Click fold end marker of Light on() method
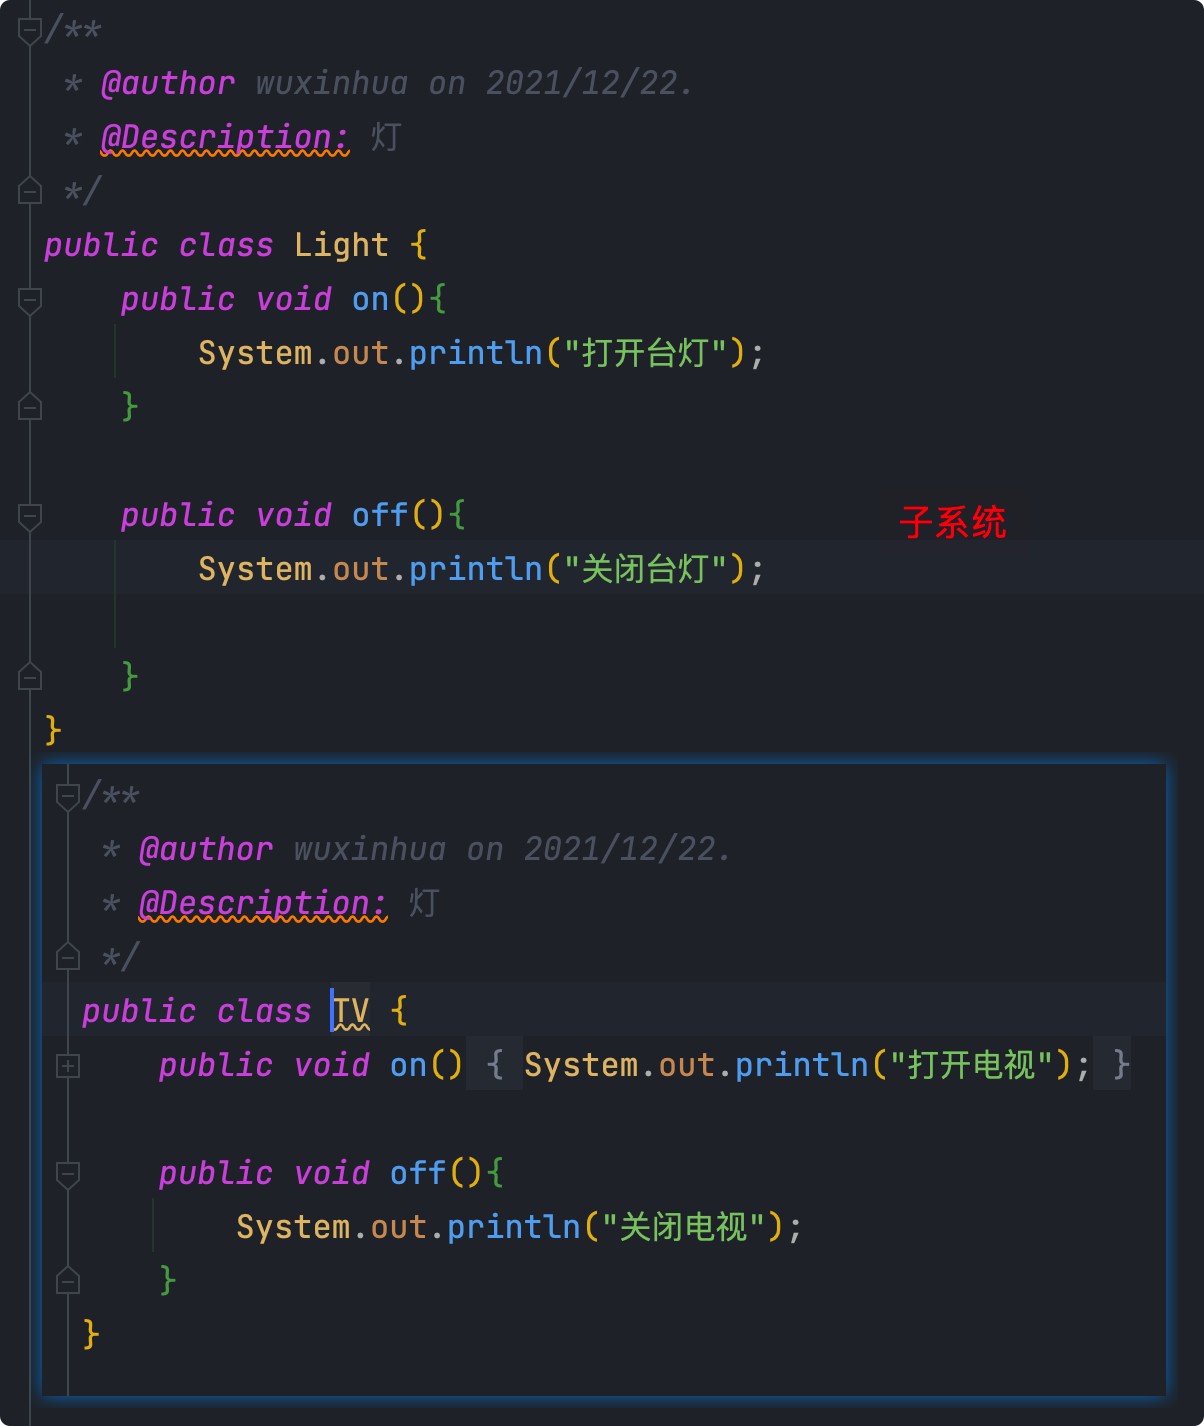1204x1426 pixels. (x=30, y=407)
